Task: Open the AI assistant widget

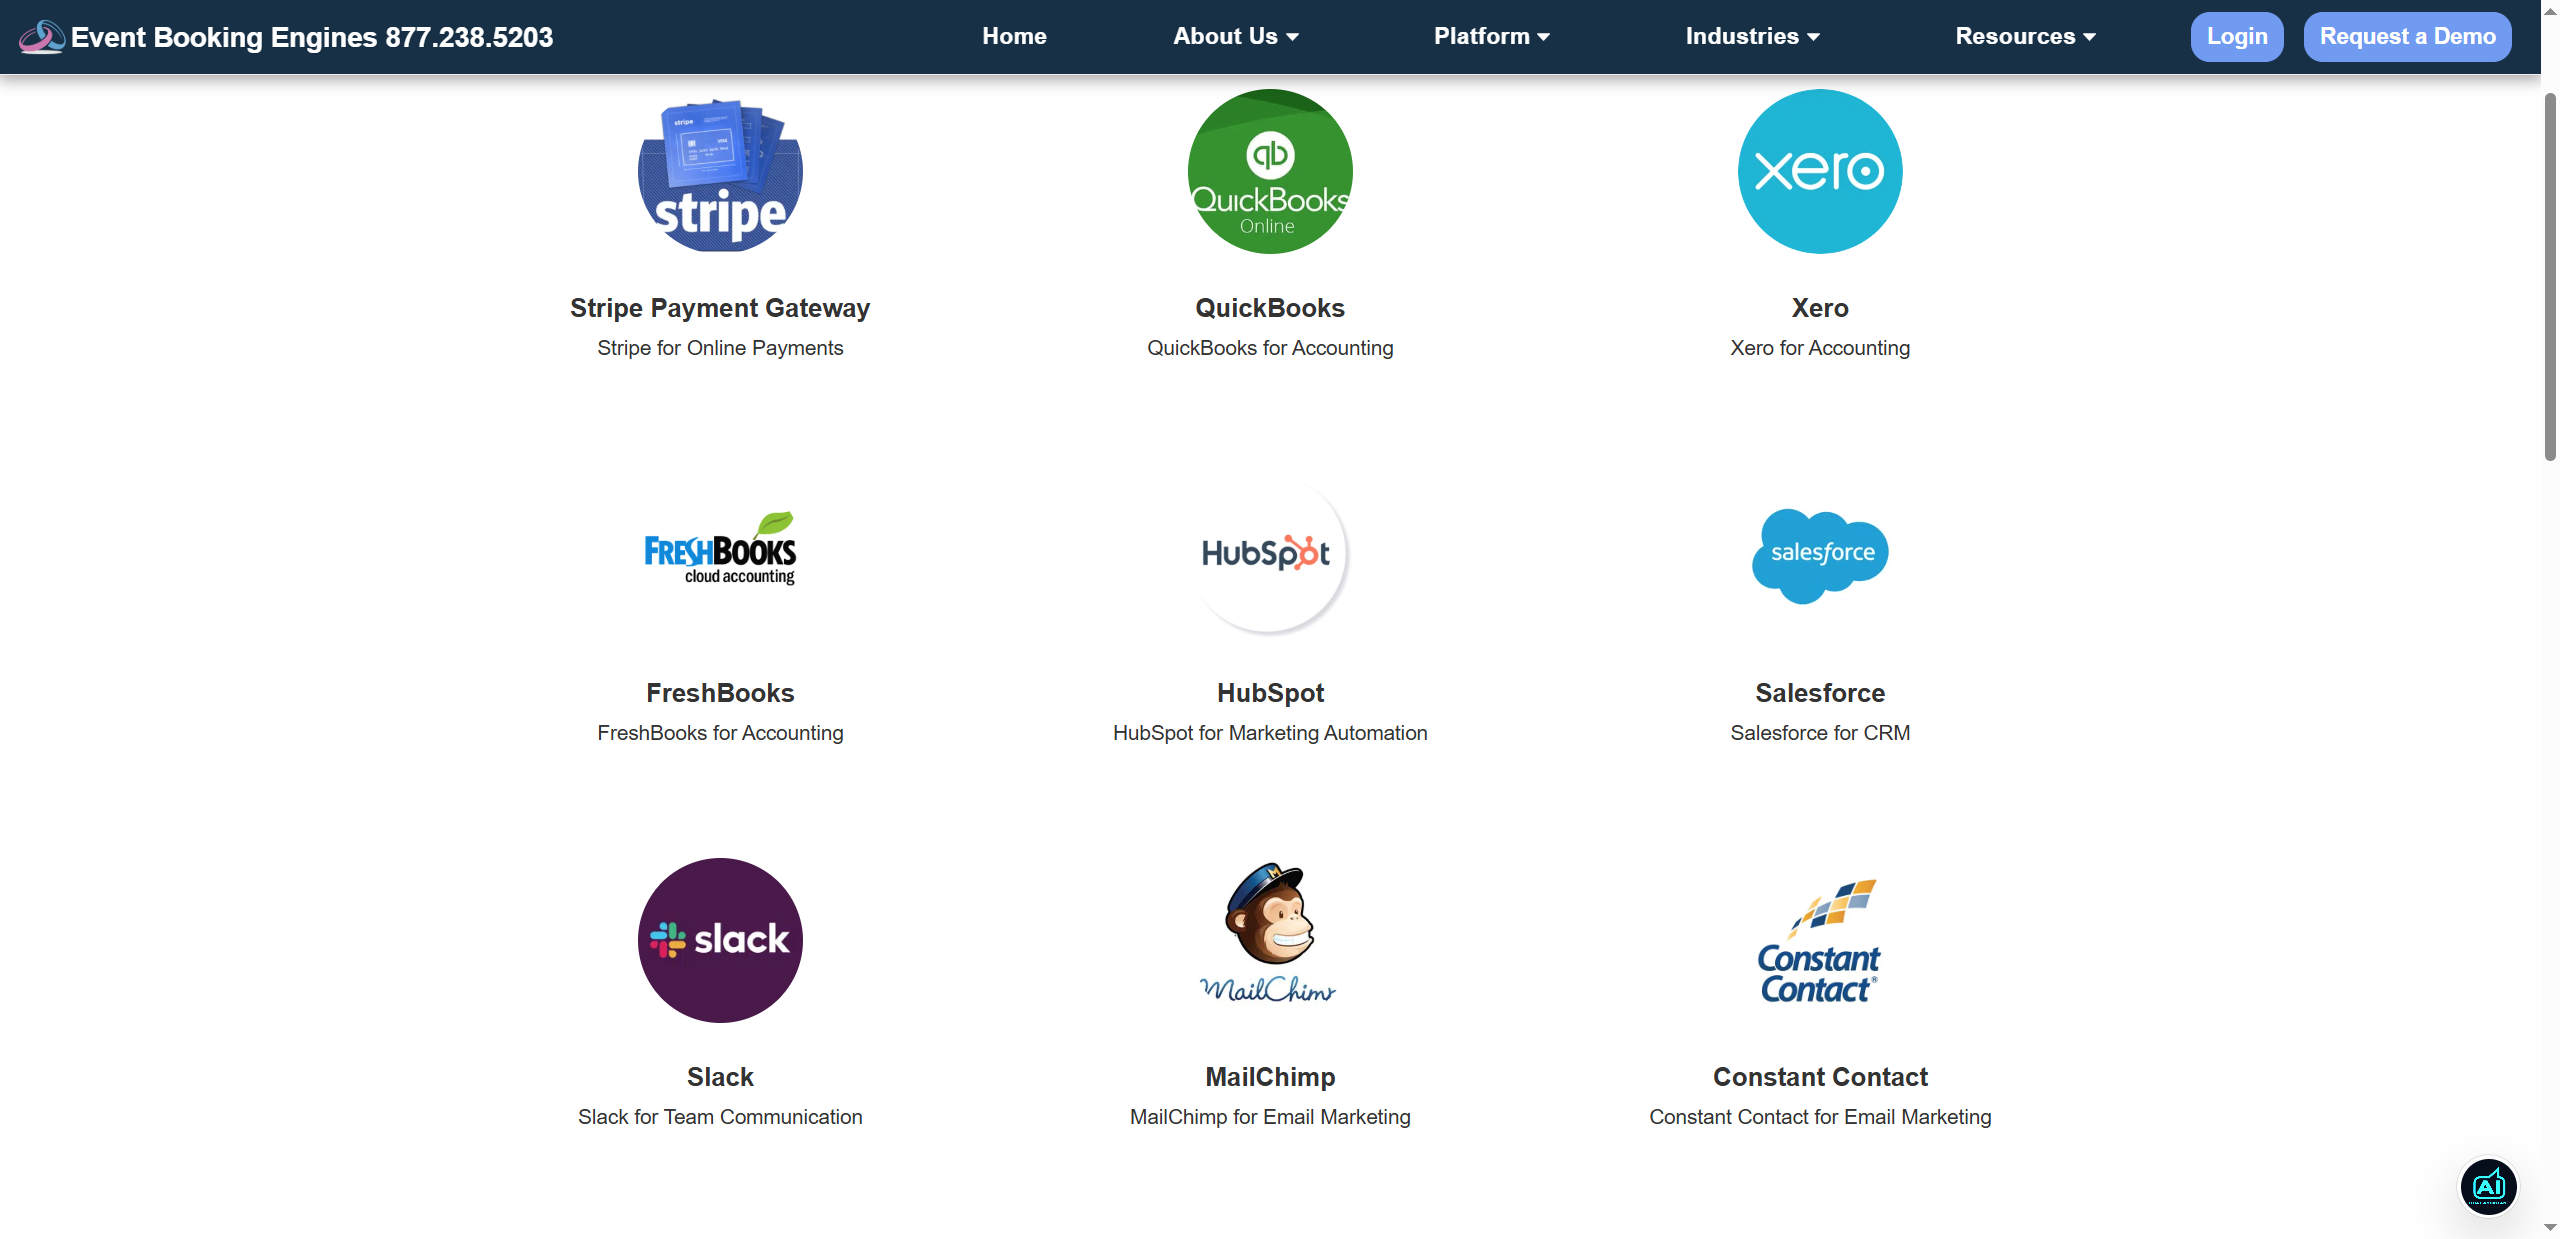Action: 2488,1186
